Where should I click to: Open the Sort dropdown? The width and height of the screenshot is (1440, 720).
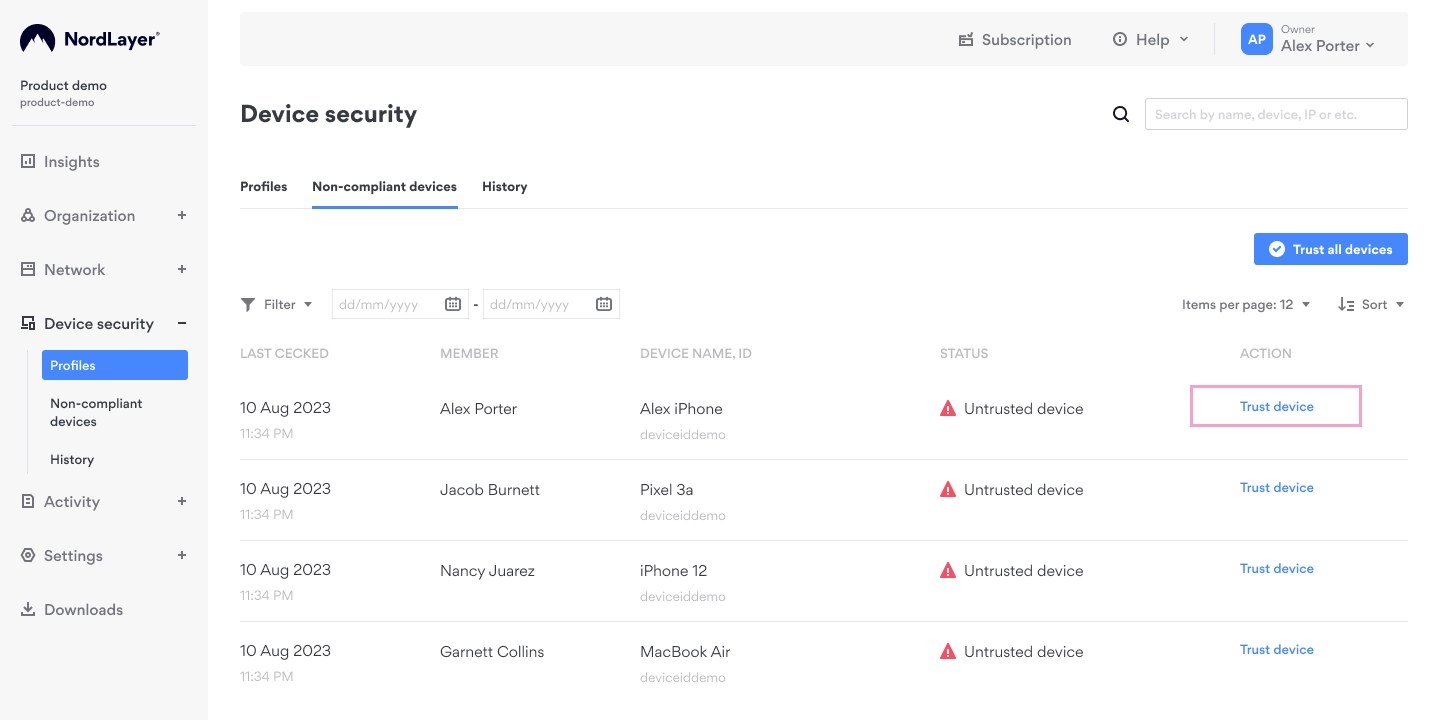point(1371,304)
